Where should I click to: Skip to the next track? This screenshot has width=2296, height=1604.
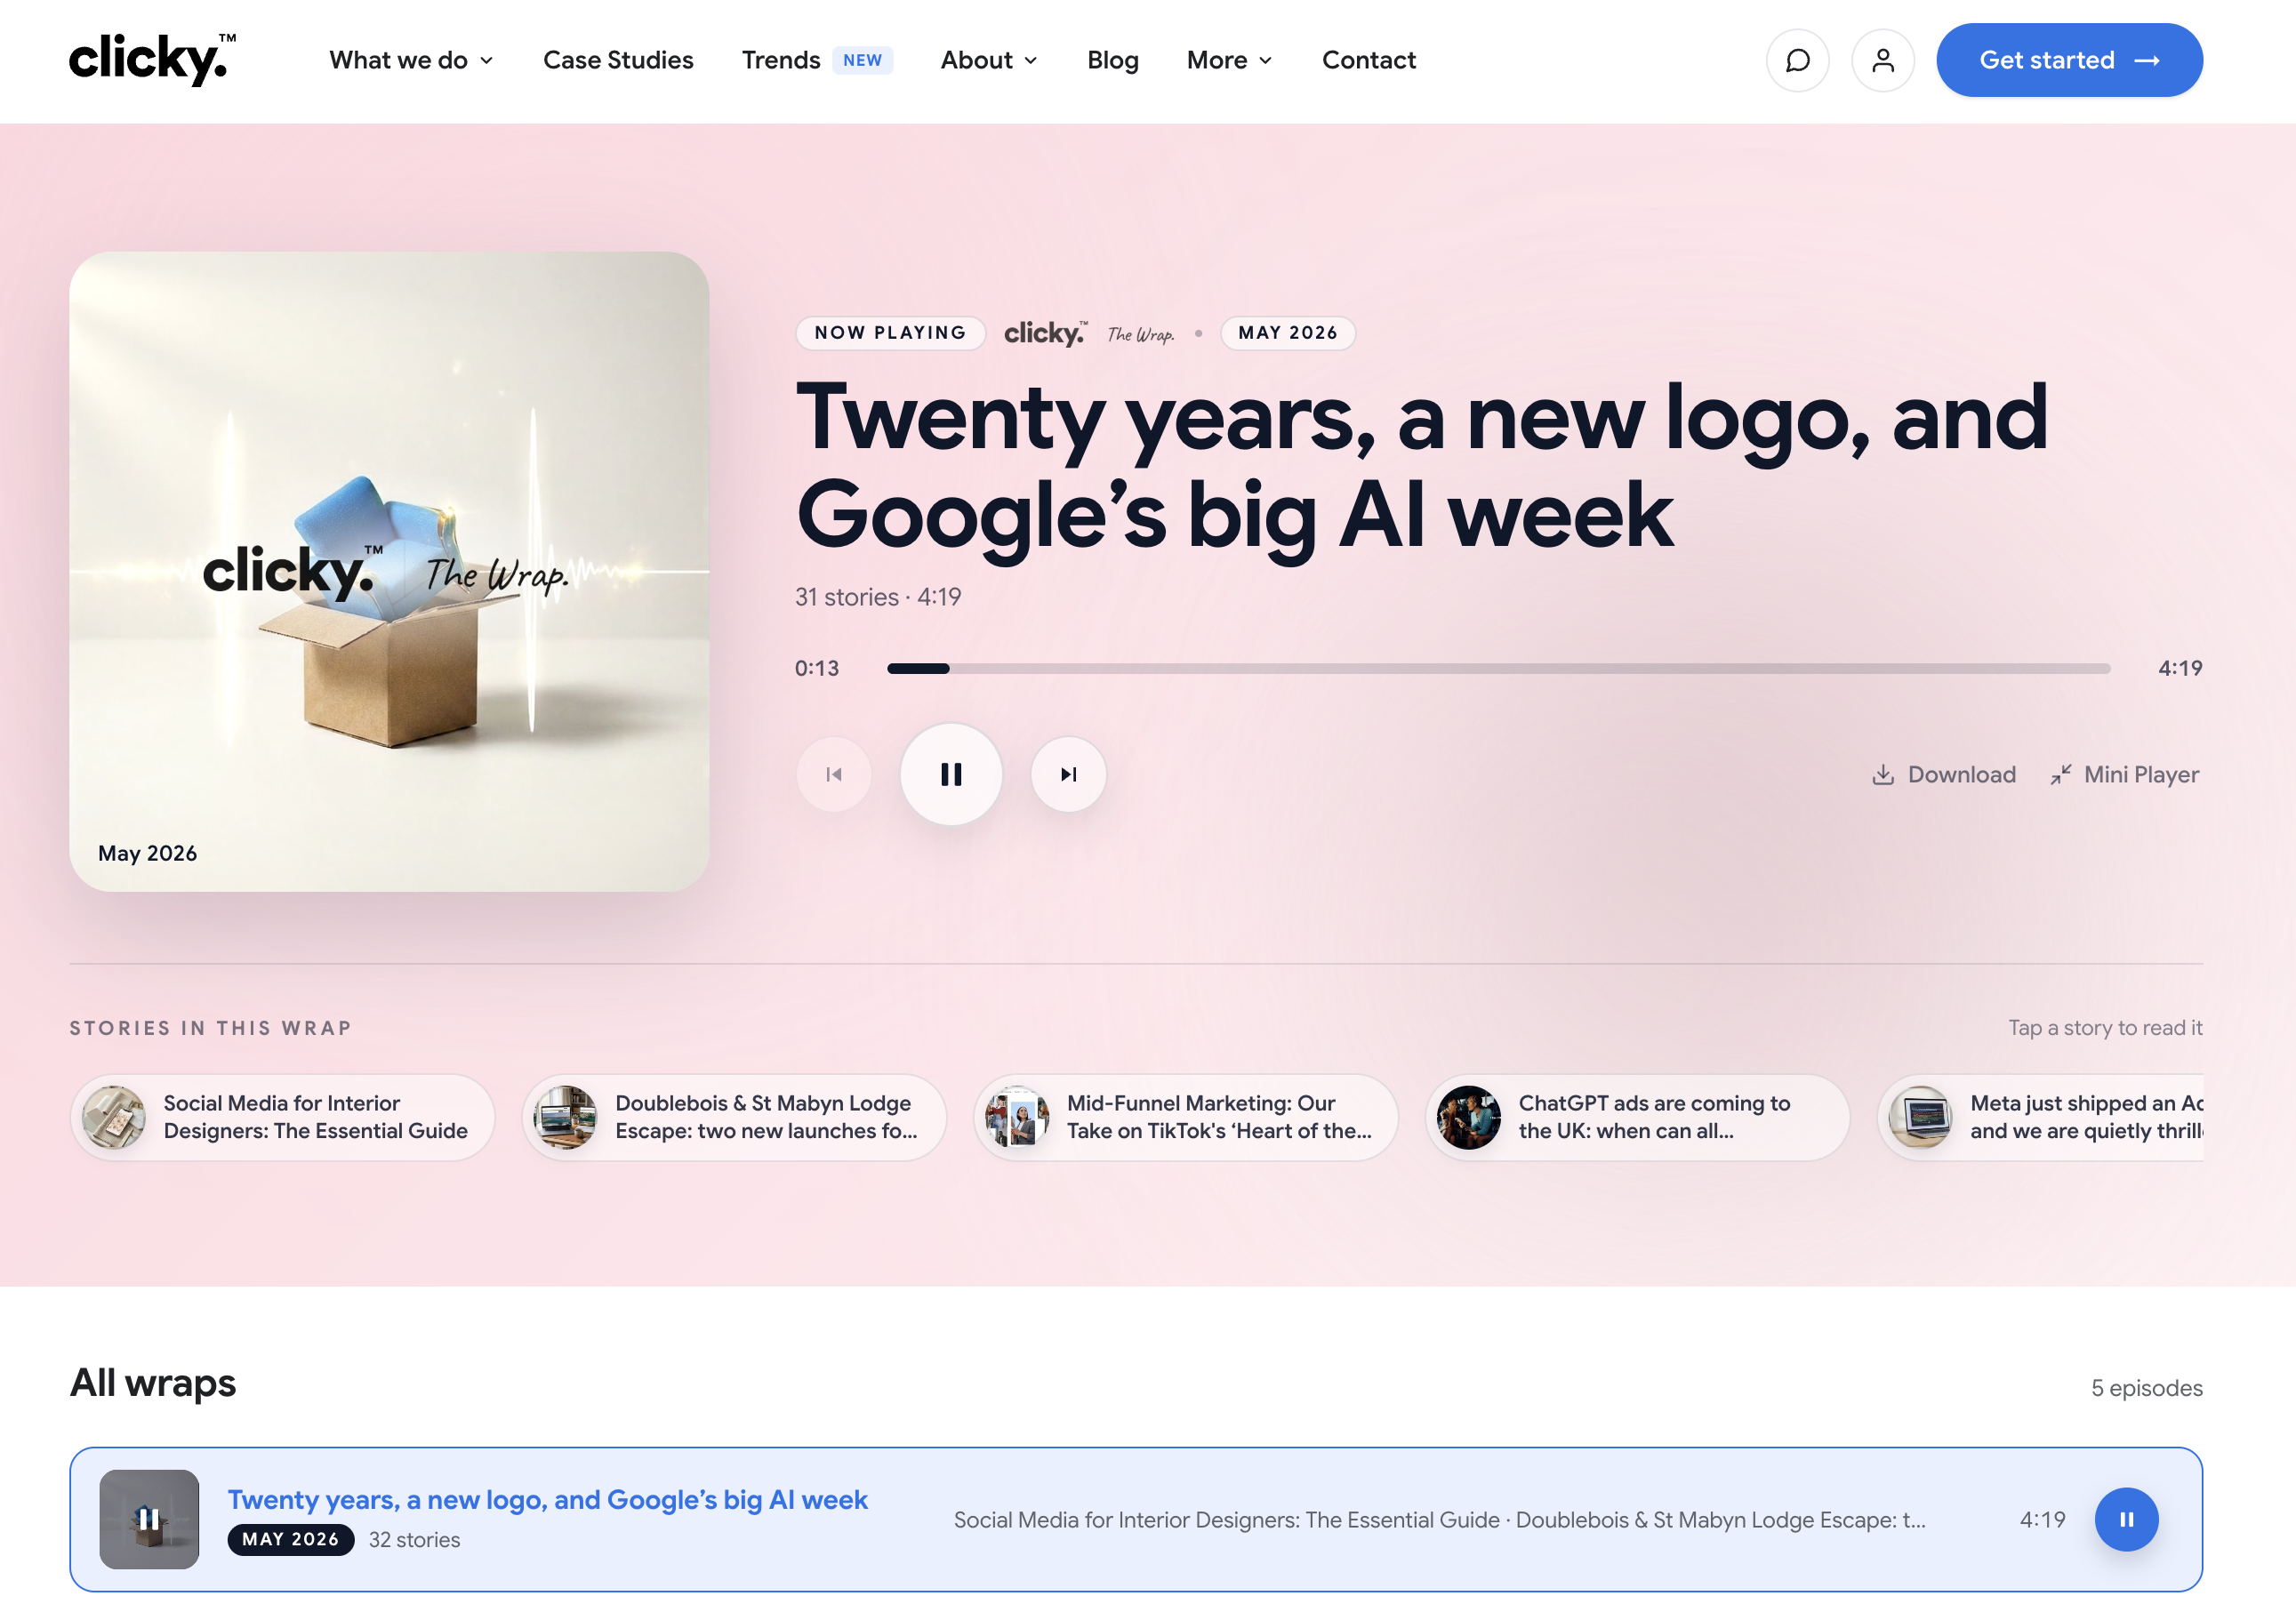[x=1068, y=774]
